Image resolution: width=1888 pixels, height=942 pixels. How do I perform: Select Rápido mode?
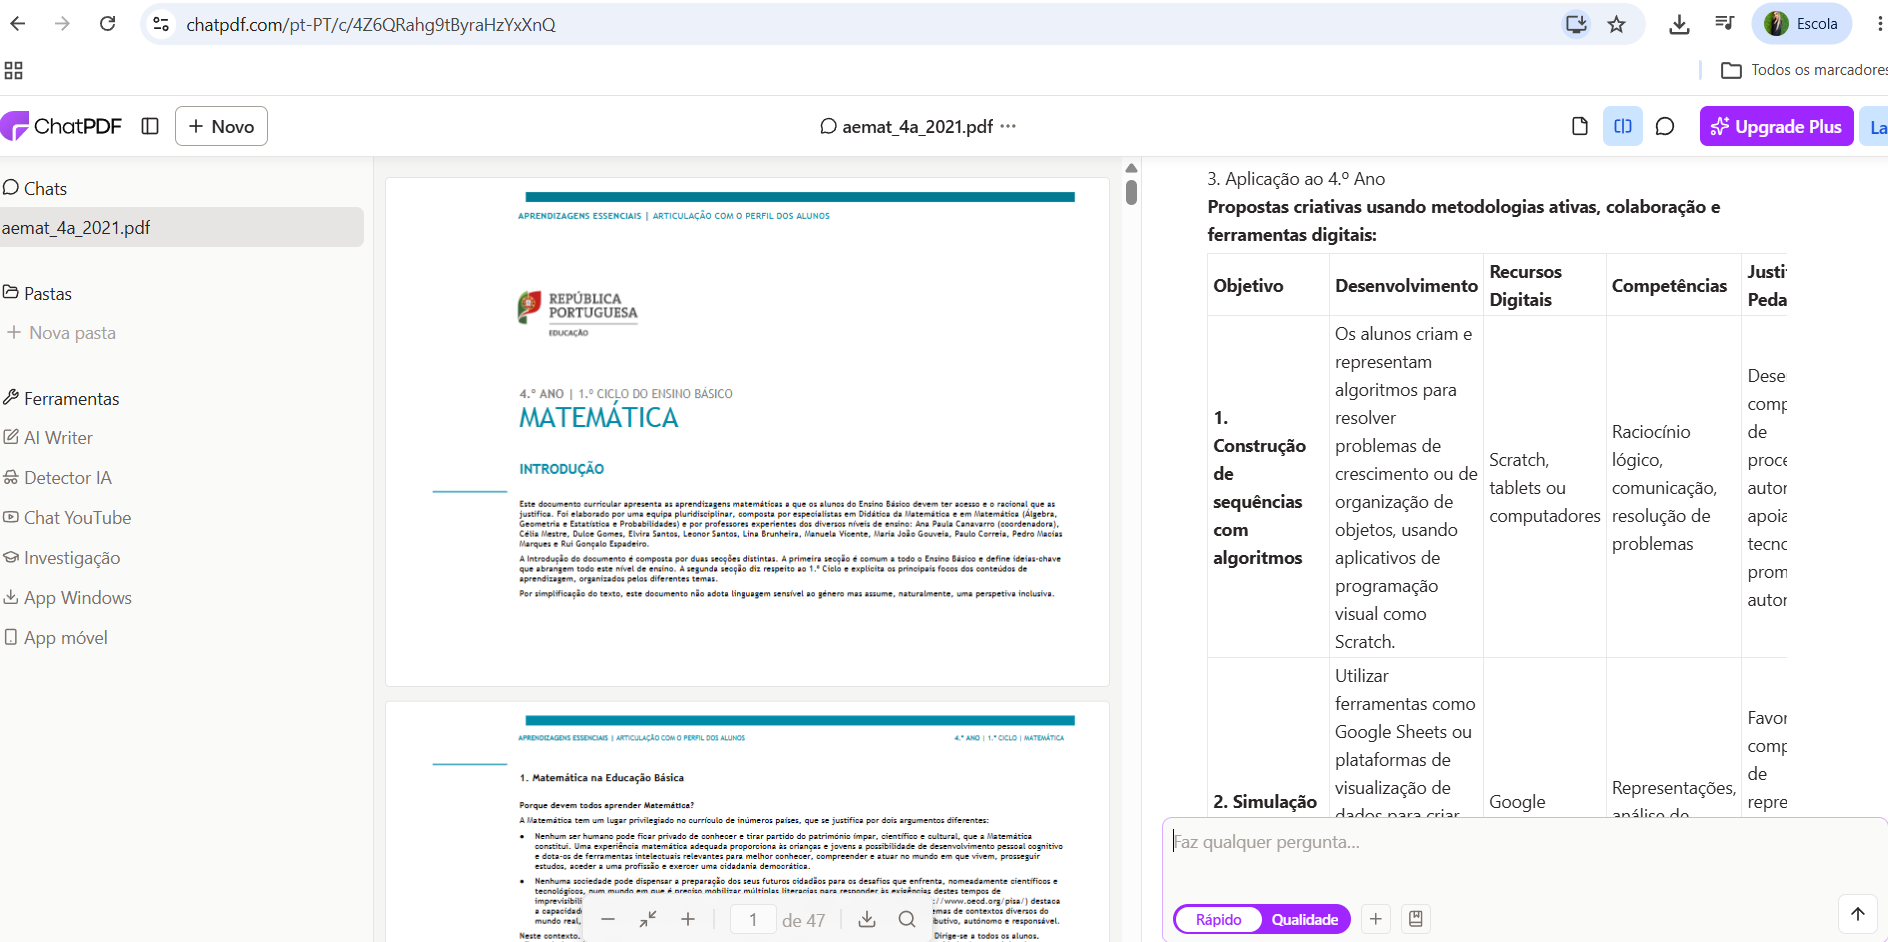pyautogui.click(x=1218, y=919)
